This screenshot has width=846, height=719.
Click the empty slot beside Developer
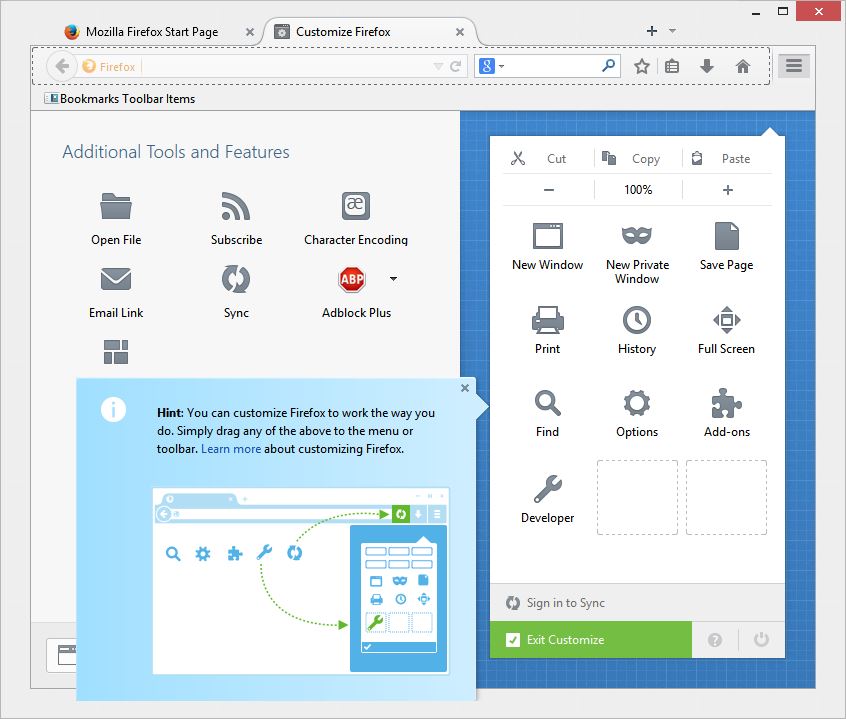[x=637, y=497]
